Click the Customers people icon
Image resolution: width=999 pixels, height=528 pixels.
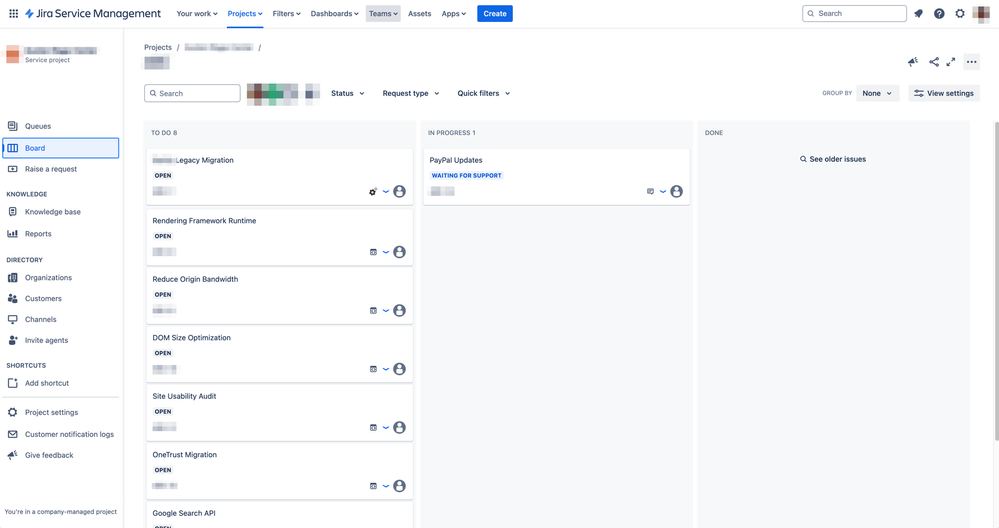click(13, 298)
